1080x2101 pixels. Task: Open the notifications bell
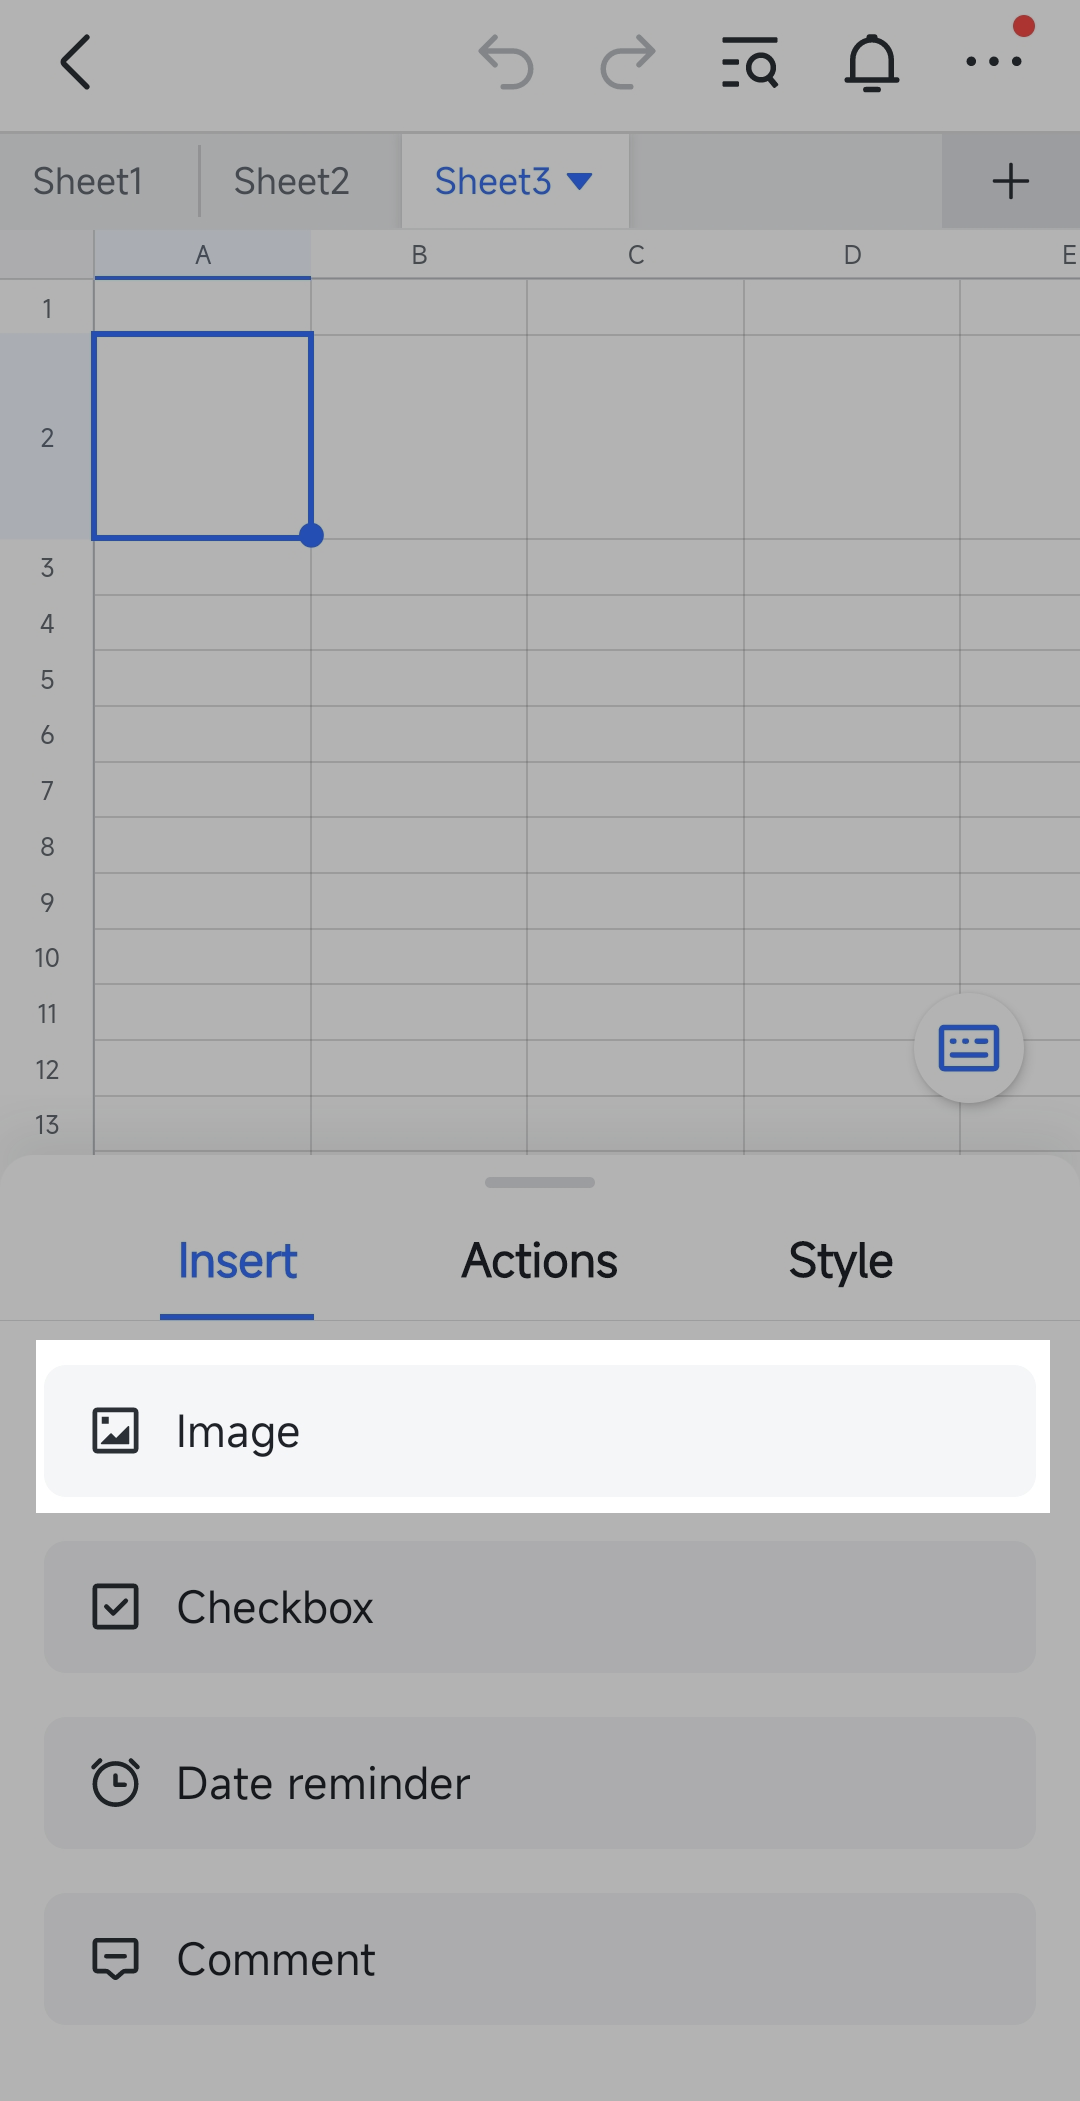pyautogui.click(x=872, y=62)
